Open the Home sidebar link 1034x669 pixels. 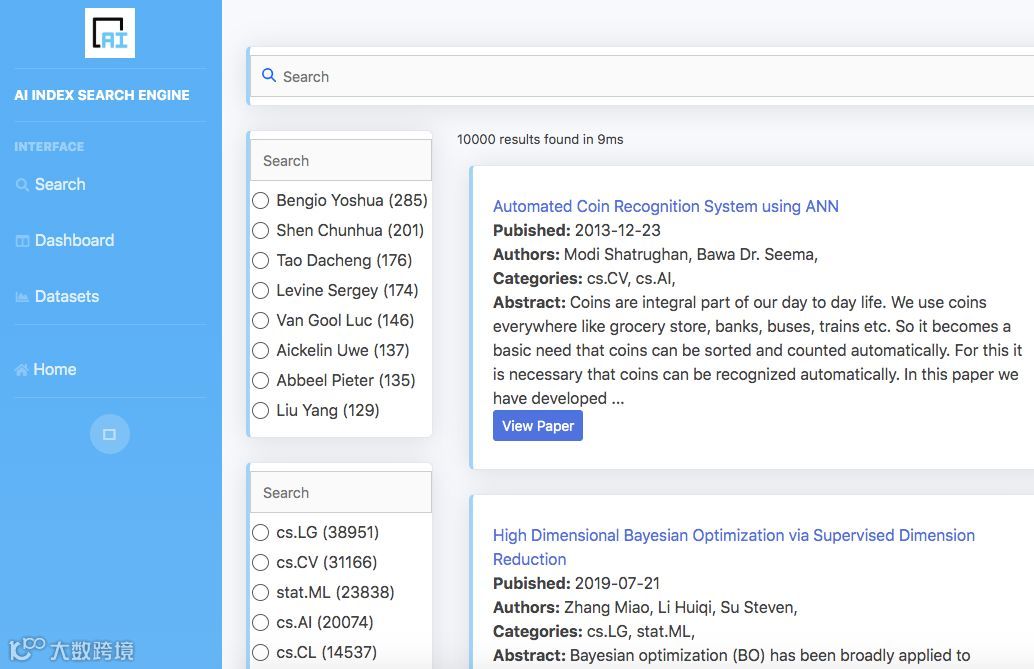point(55,369)
